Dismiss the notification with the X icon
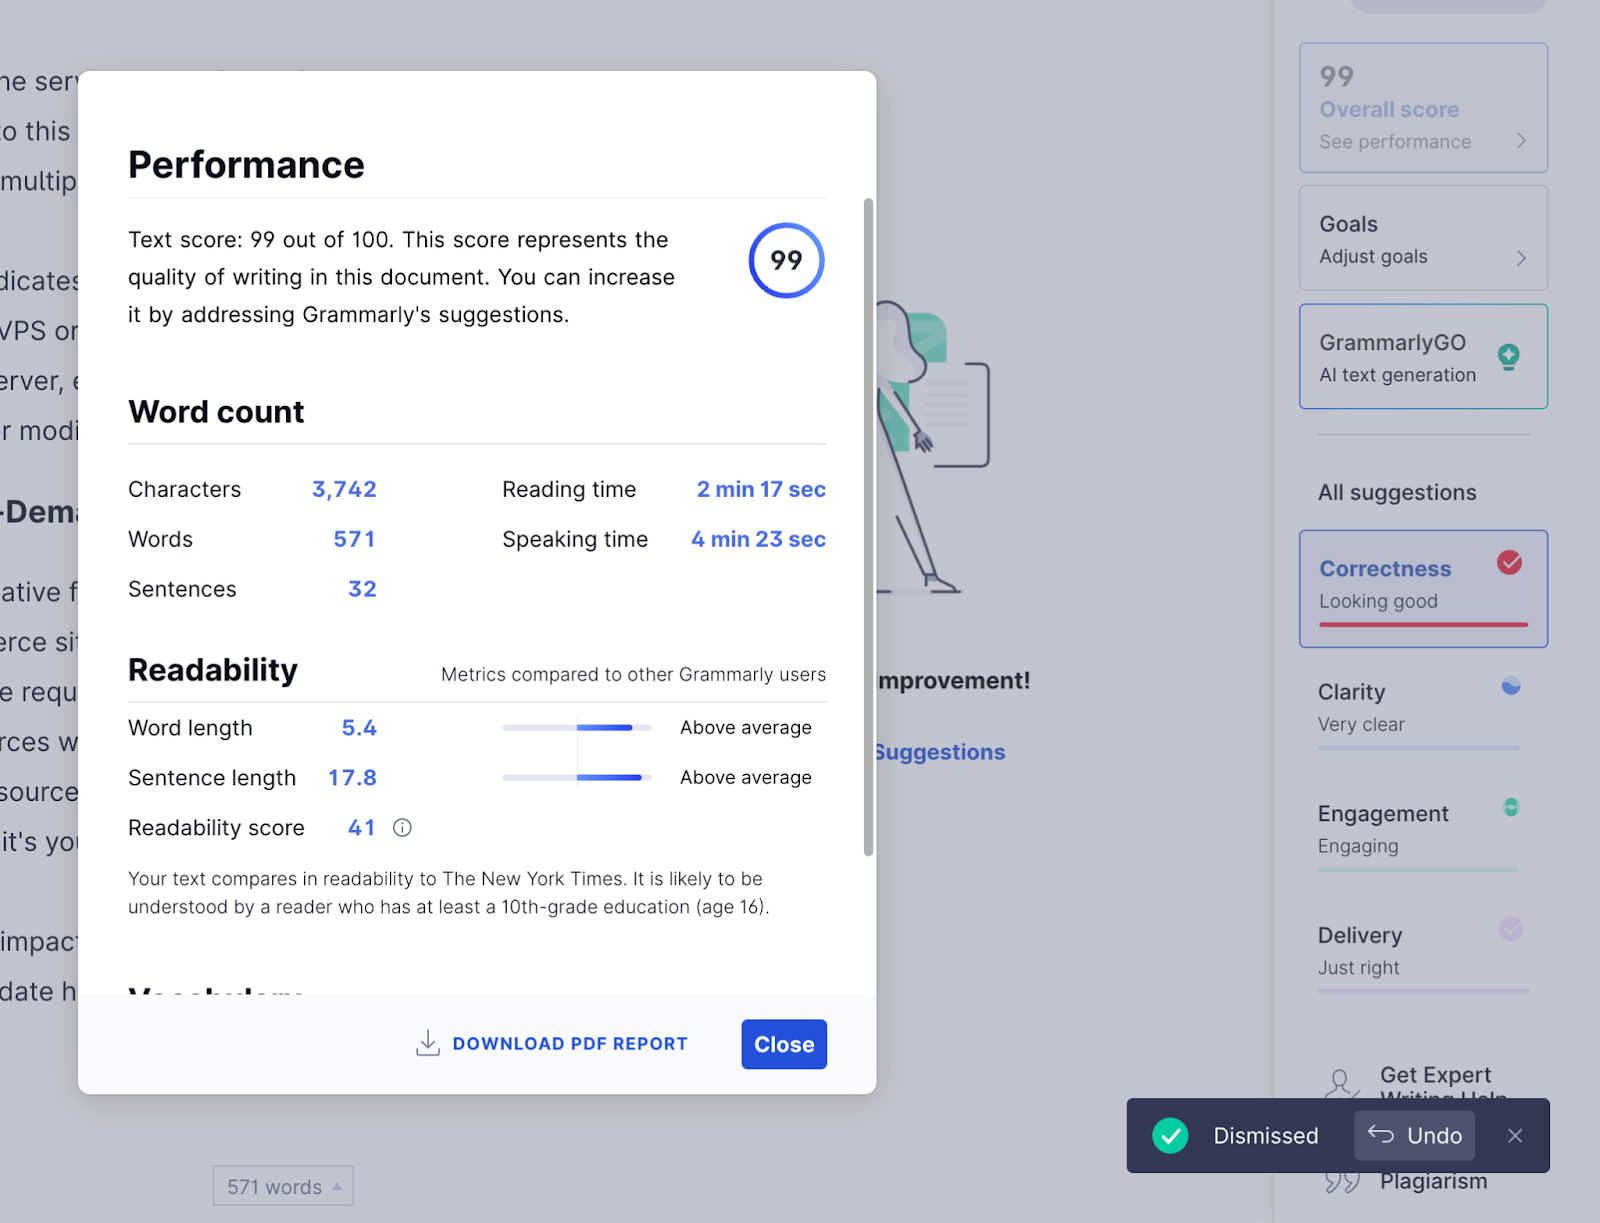Image resolution: width=1600 pixels, height=1223 pixels. [x=1515, y=1136]
